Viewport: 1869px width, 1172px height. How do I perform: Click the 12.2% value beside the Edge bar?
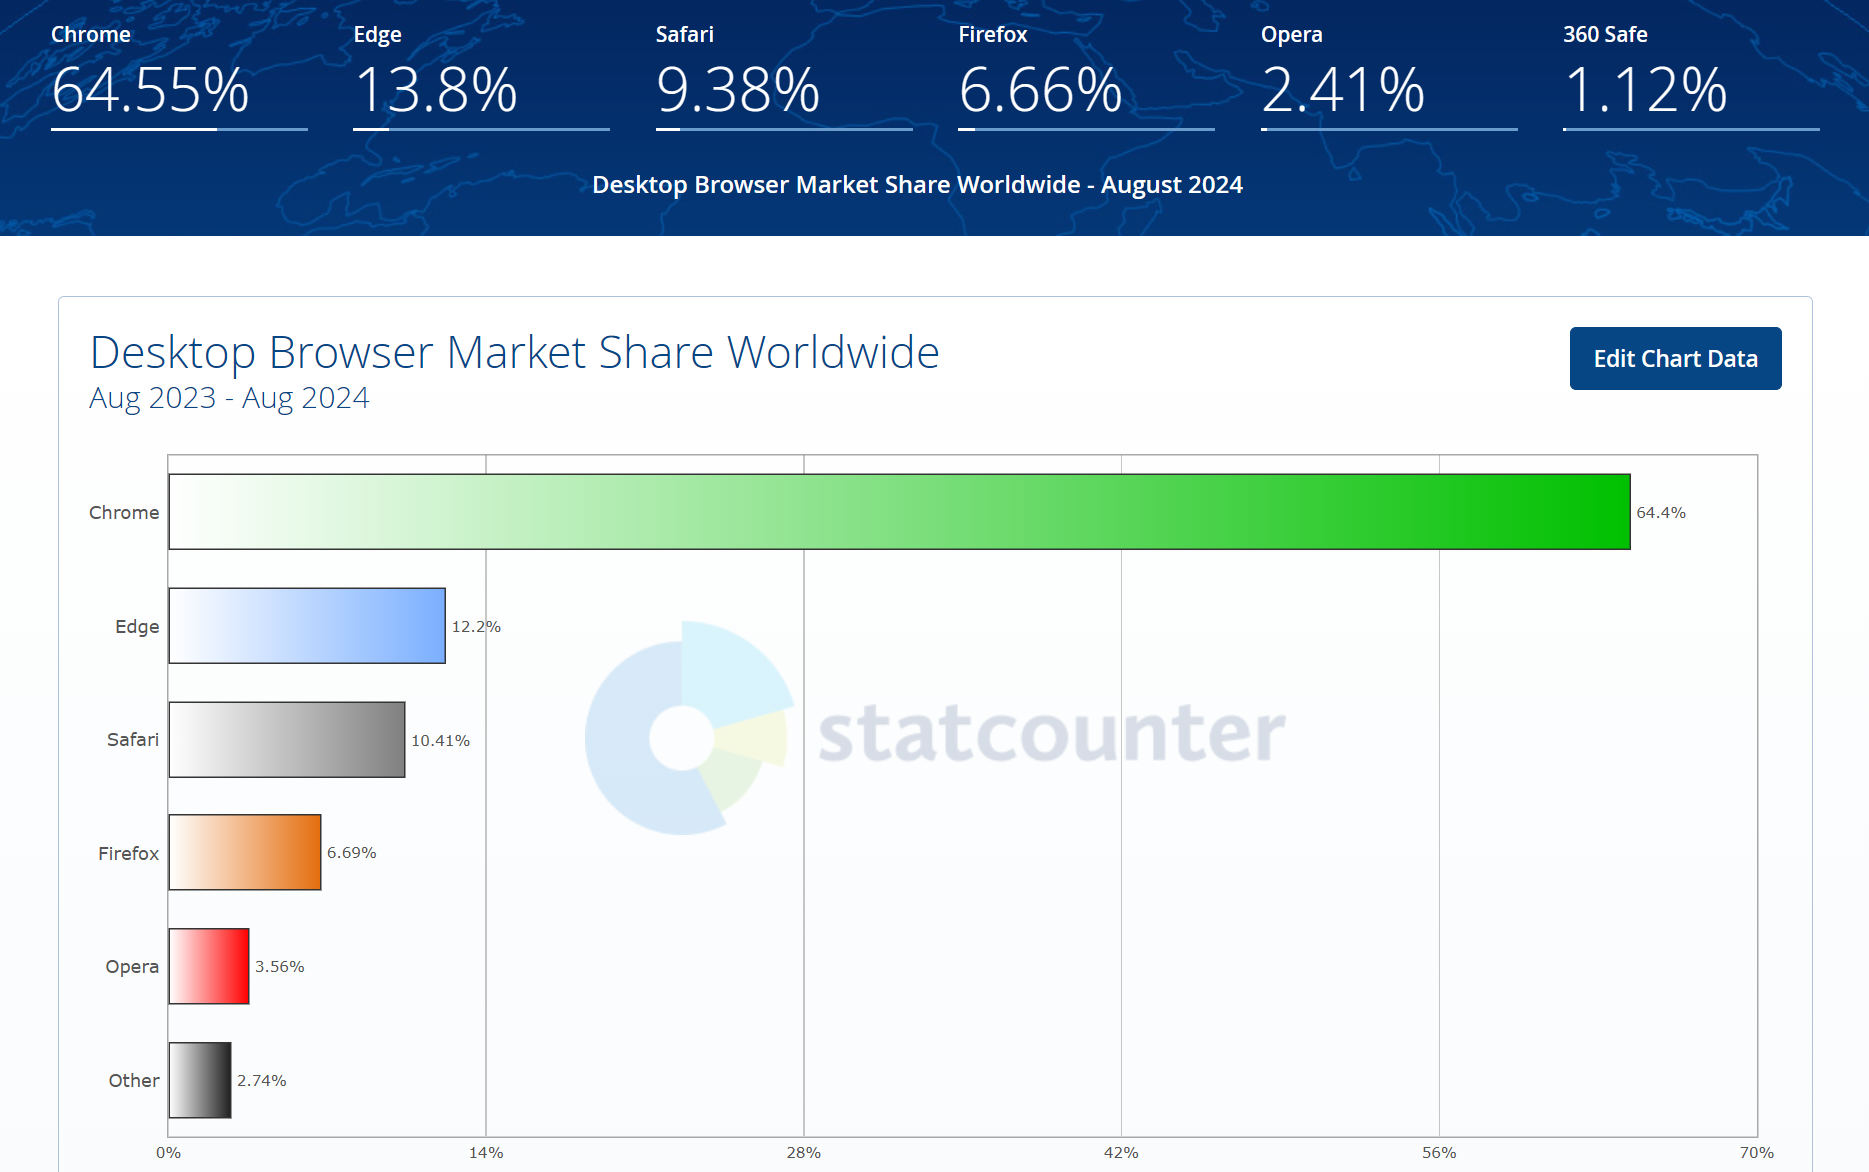click(476, 627)
